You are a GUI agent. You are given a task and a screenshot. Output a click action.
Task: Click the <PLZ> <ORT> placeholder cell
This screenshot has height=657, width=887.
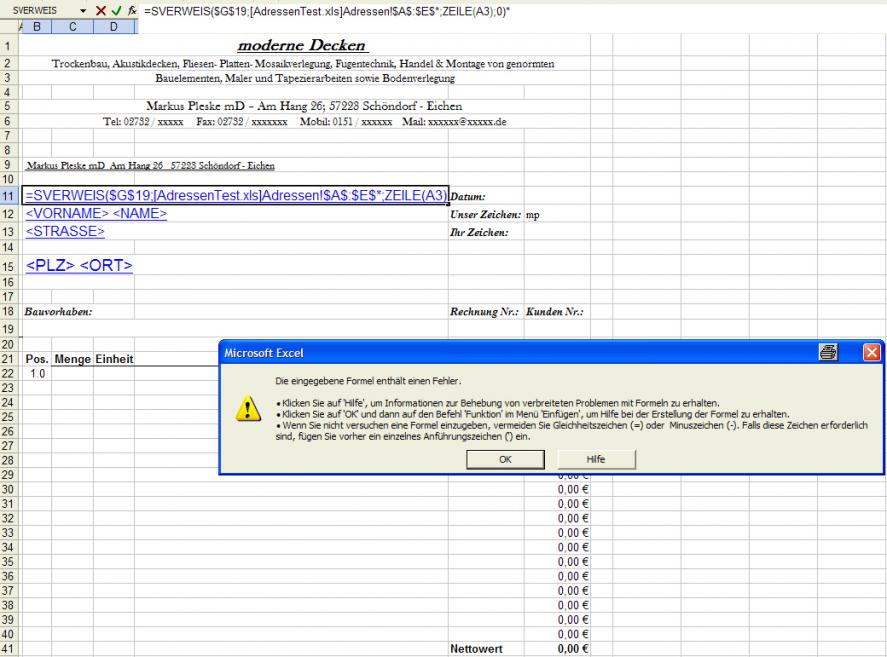coord(79,265)
